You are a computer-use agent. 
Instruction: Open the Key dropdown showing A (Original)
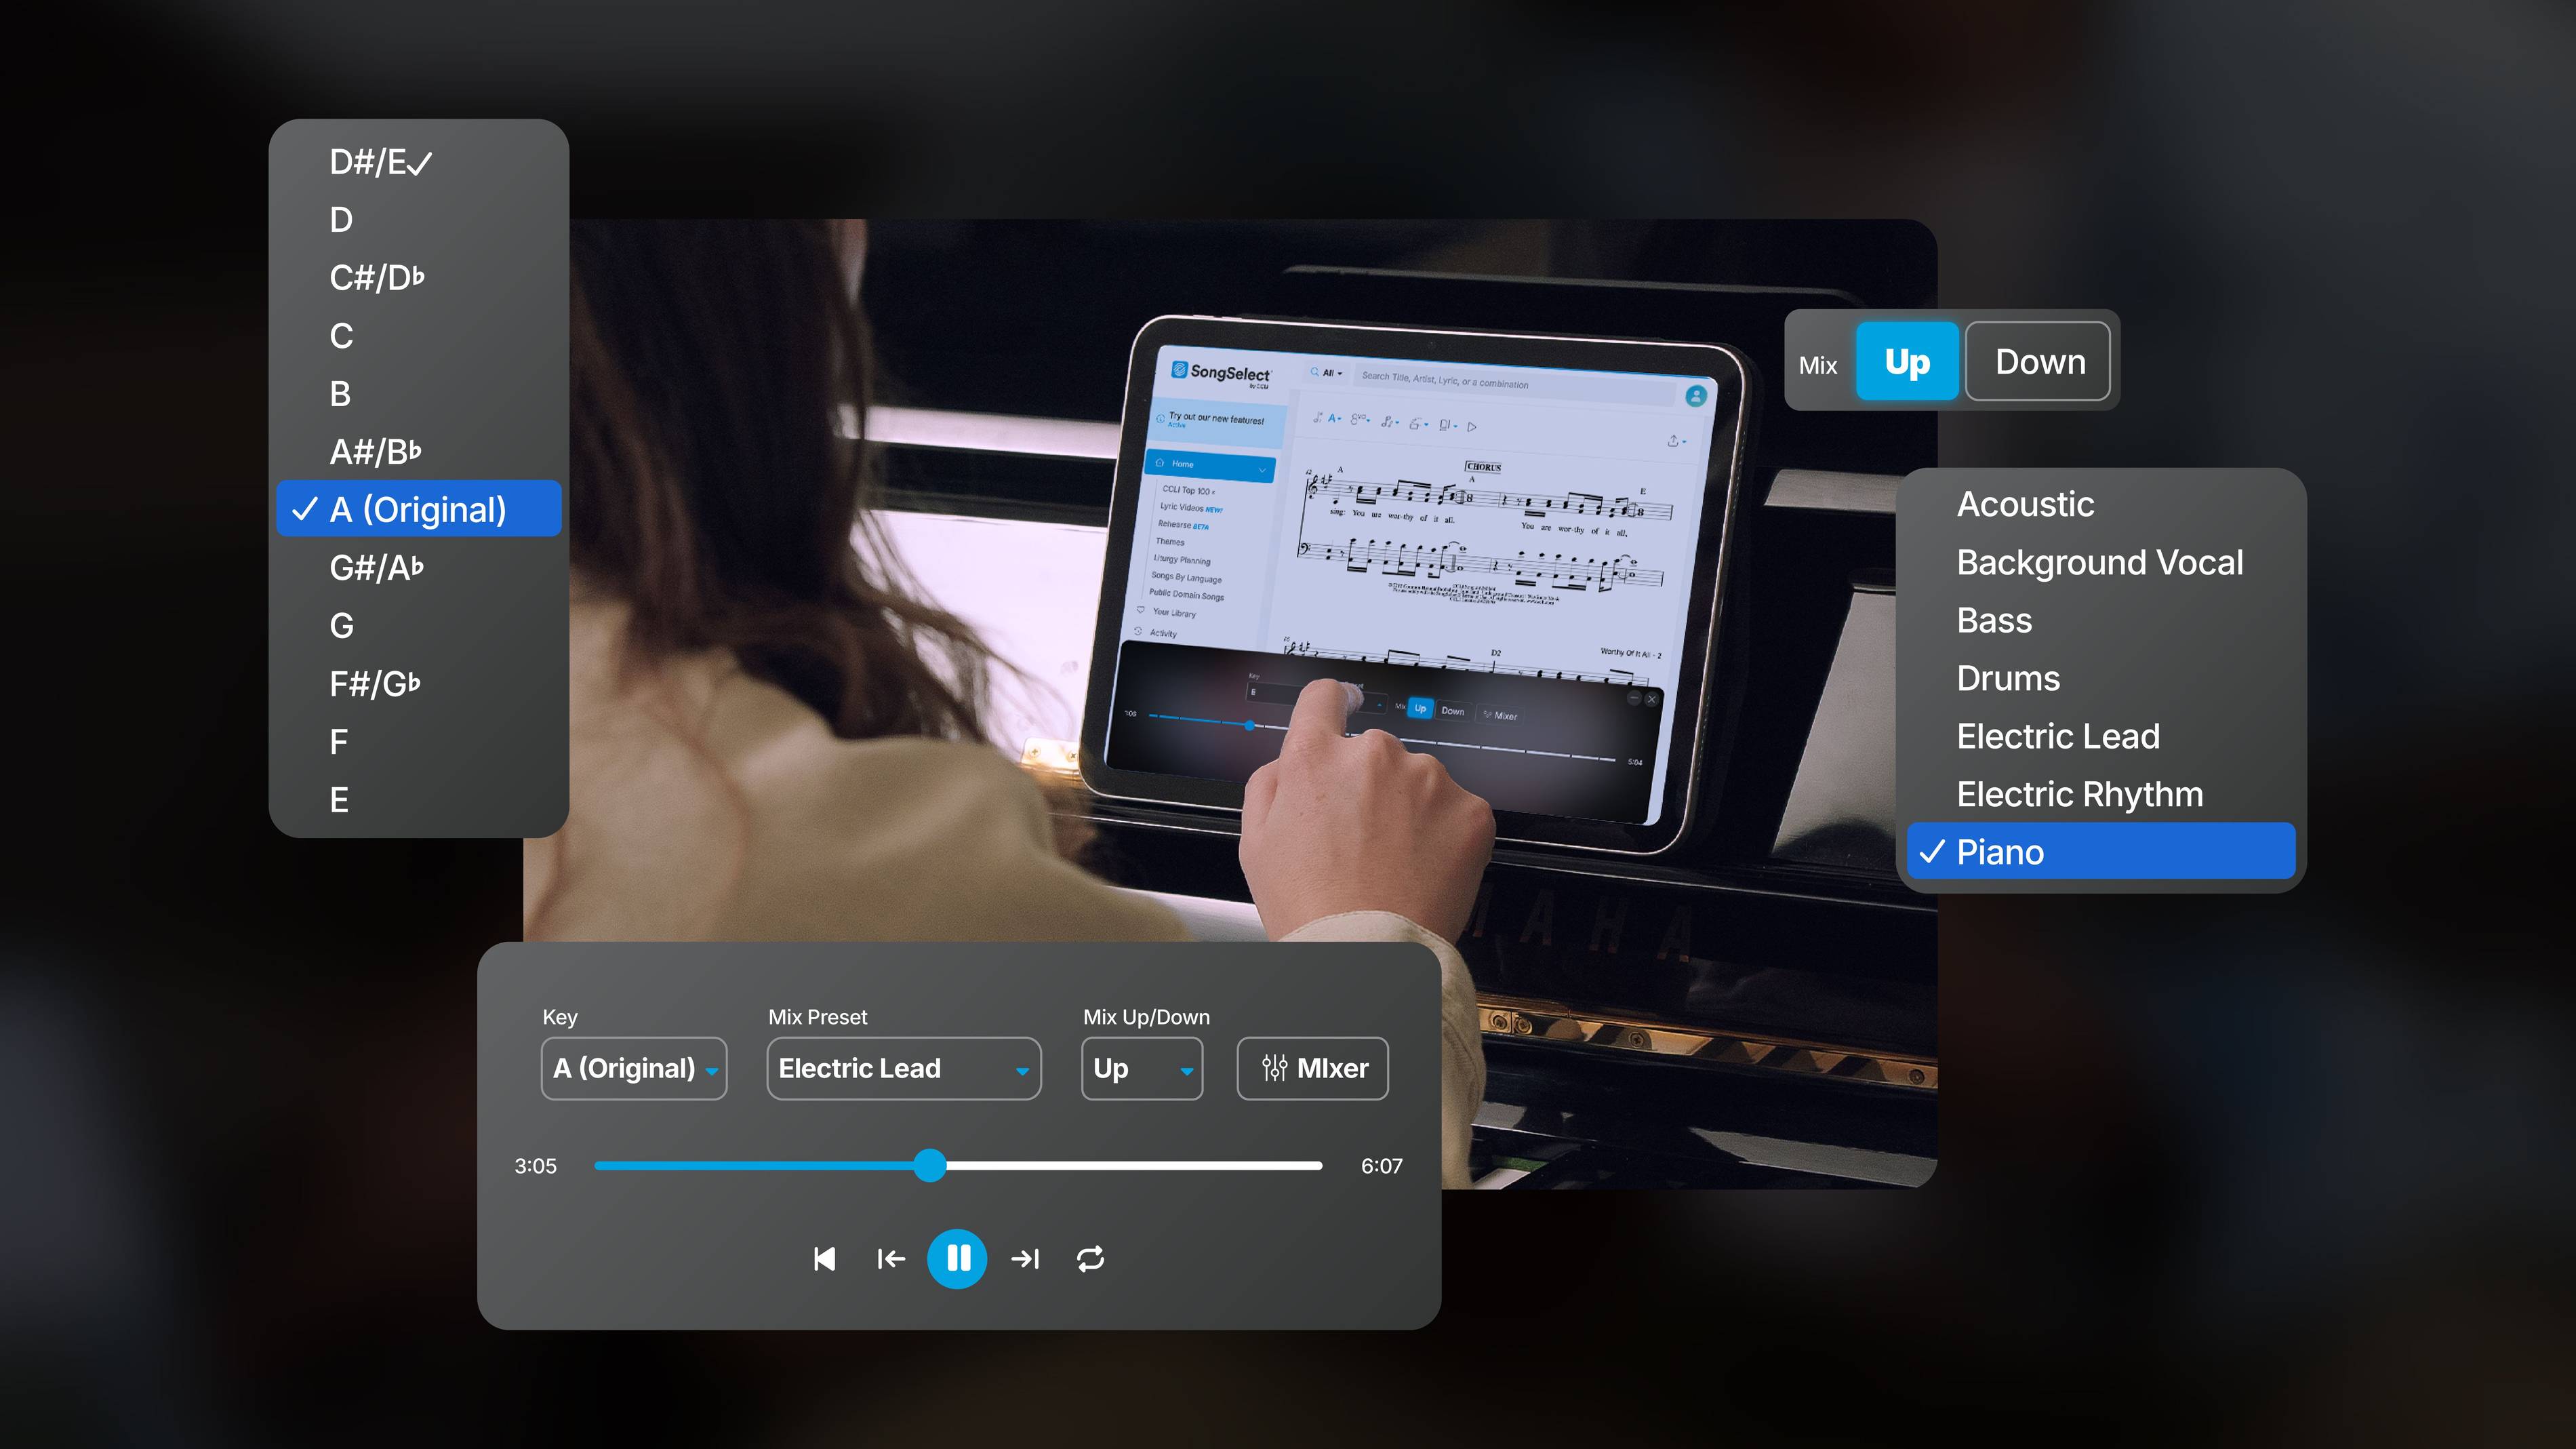(x=633, y=1068)
